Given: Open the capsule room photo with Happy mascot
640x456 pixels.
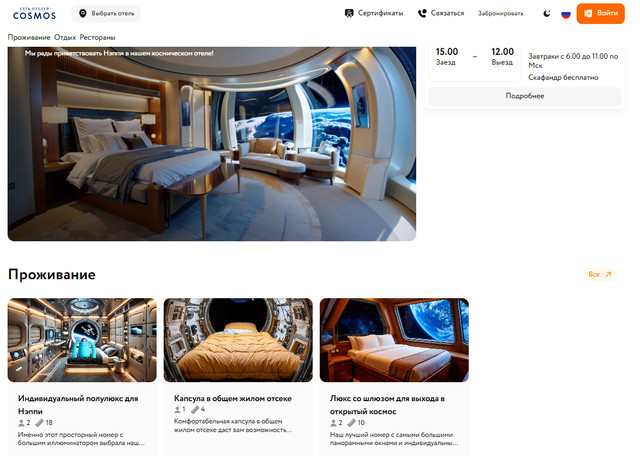Looking at the screenshot, I should point(82,340).
